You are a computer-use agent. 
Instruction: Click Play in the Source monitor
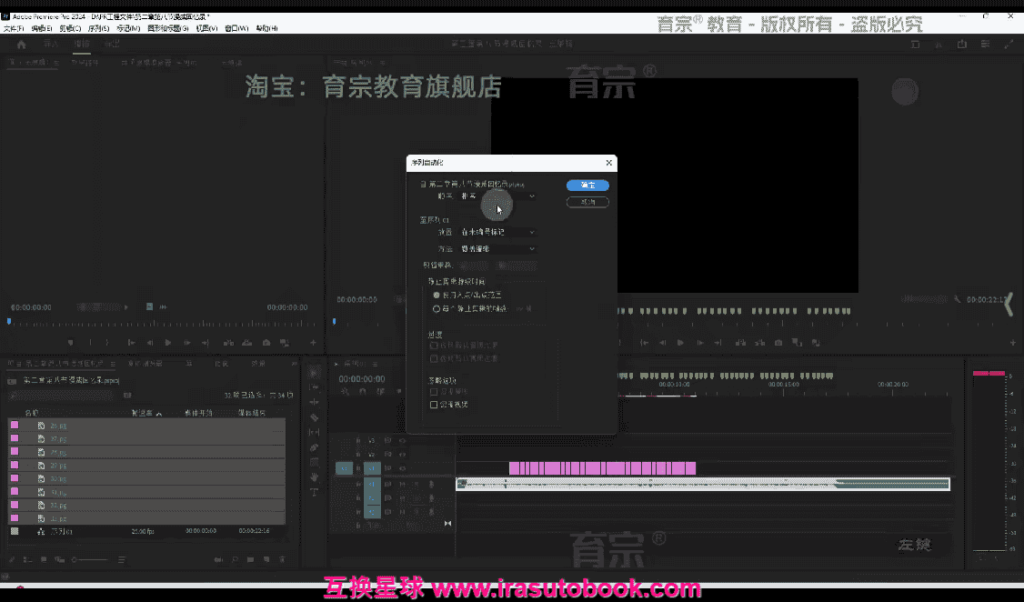point(168,343)
